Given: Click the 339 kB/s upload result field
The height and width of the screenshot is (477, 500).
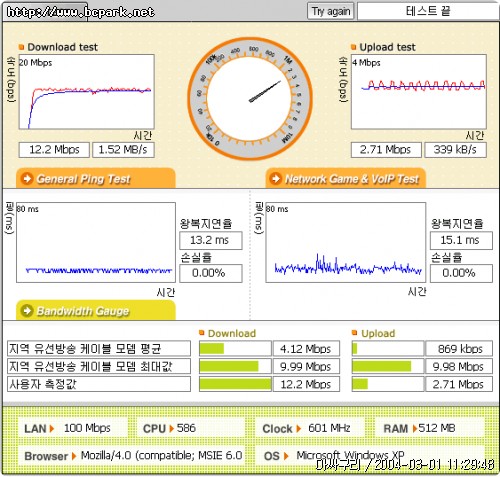Looking at the screenshot, I should [455, 150].
